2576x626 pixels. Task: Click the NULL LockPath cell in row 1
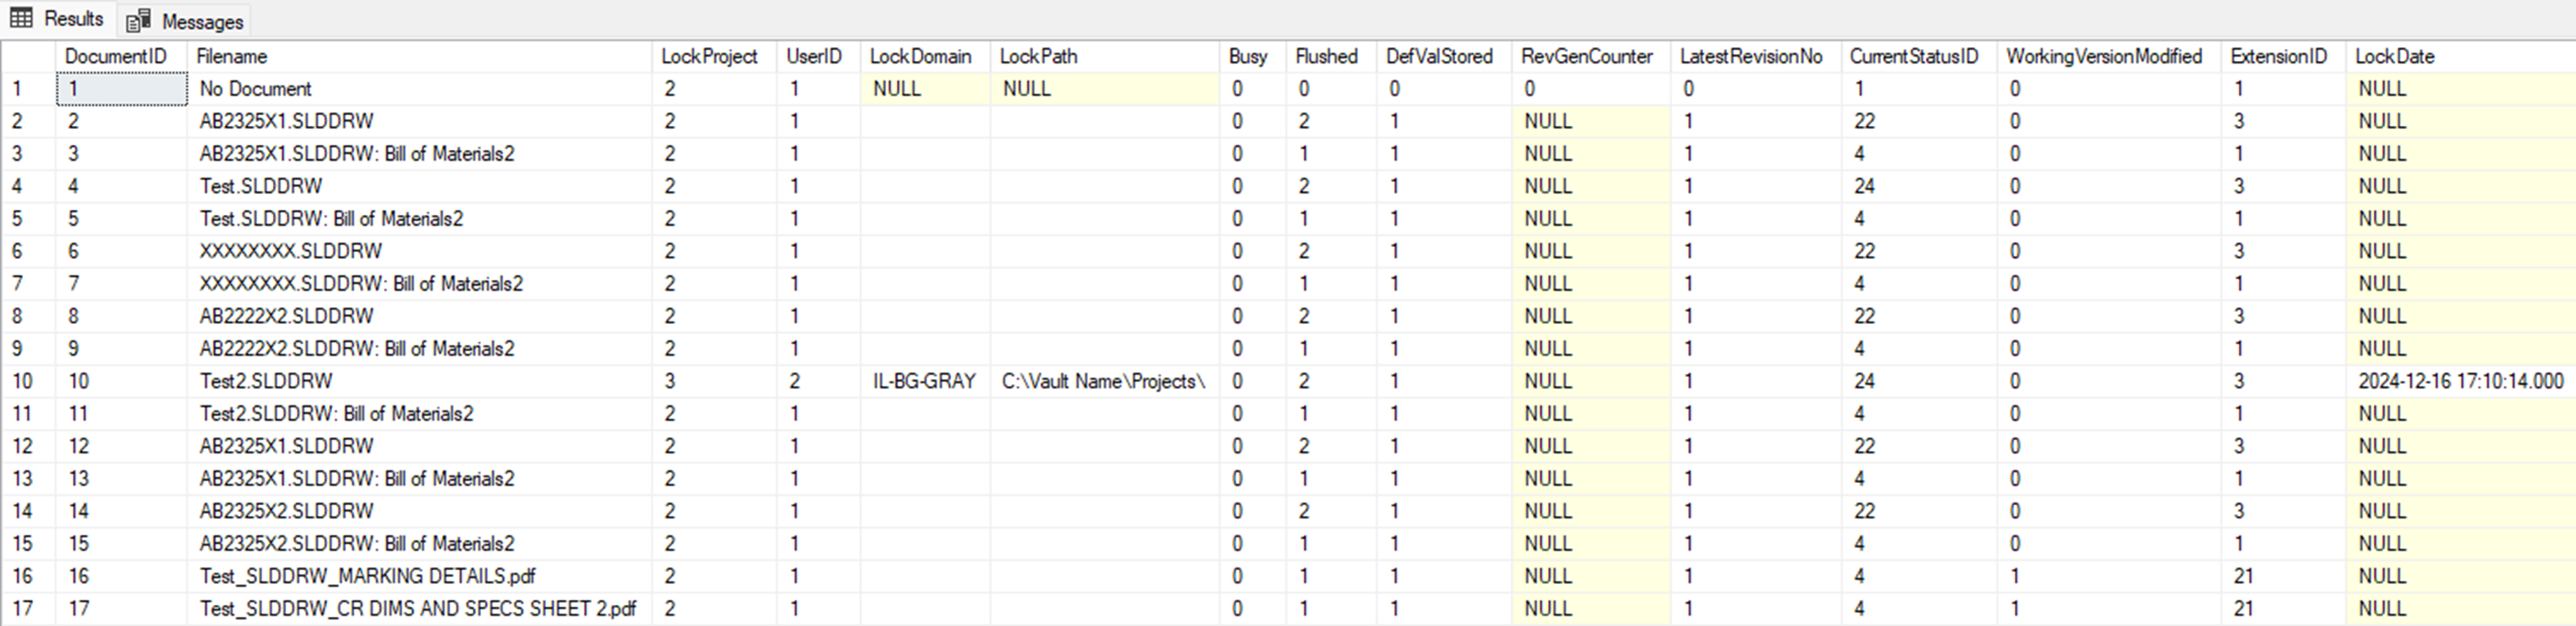point(1026,89)
